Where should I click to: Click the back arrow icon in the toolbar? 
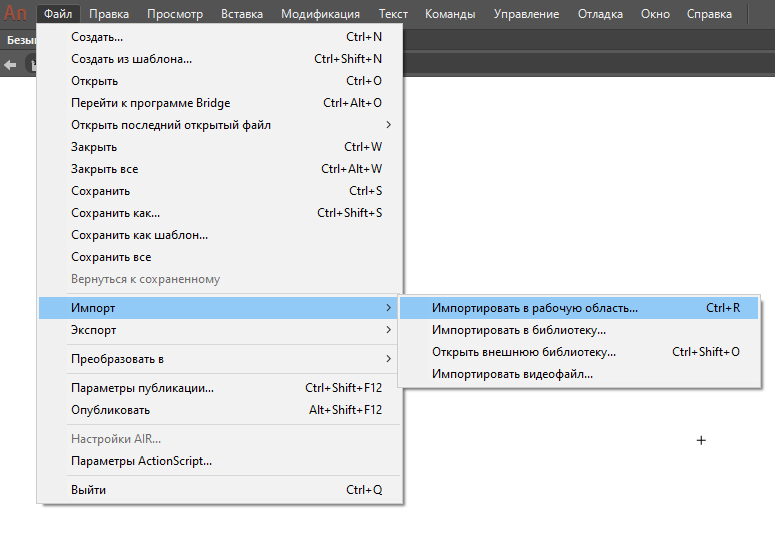(x=10, y=65)
